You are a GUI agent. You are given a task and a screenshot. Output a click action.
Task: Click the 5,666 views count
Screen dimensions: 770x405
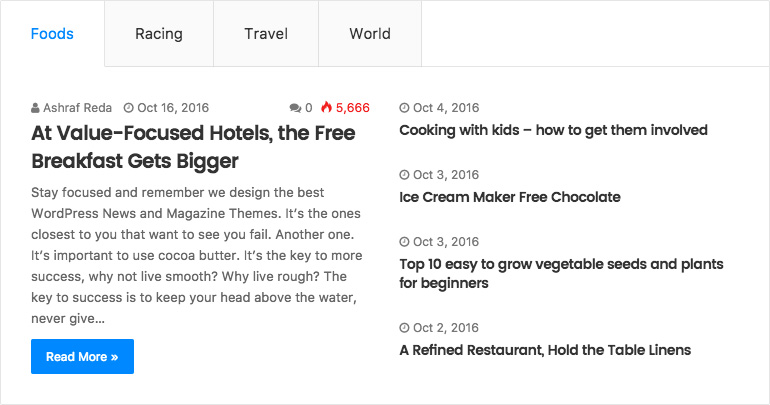353,108
